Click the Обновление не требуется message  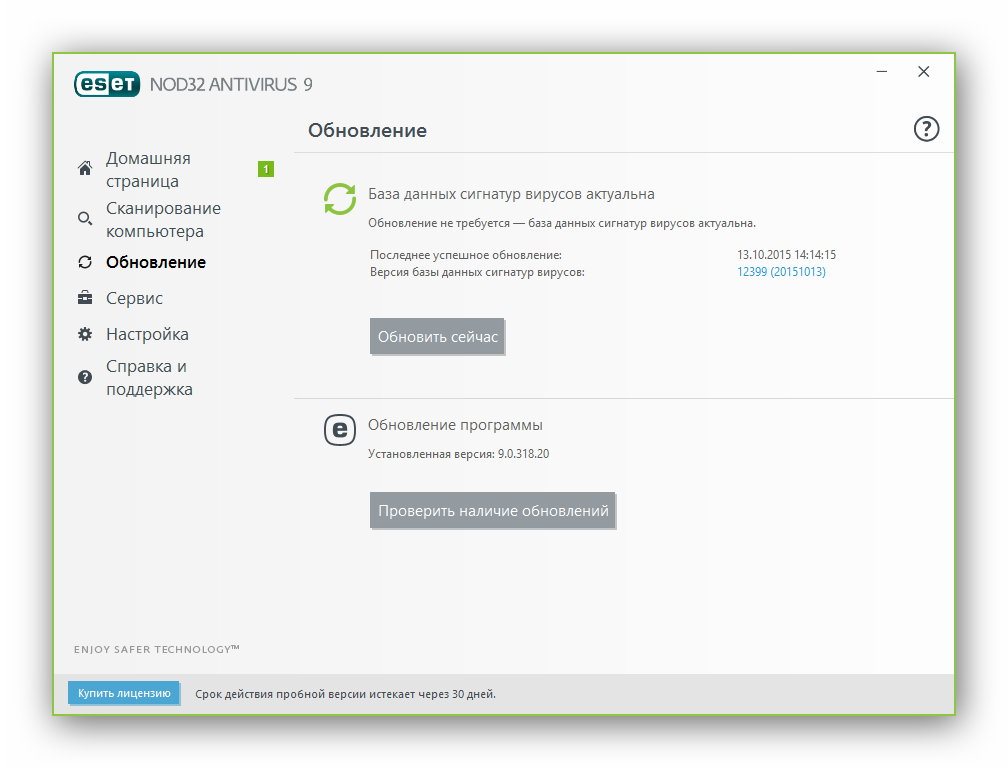click(562, 223)
